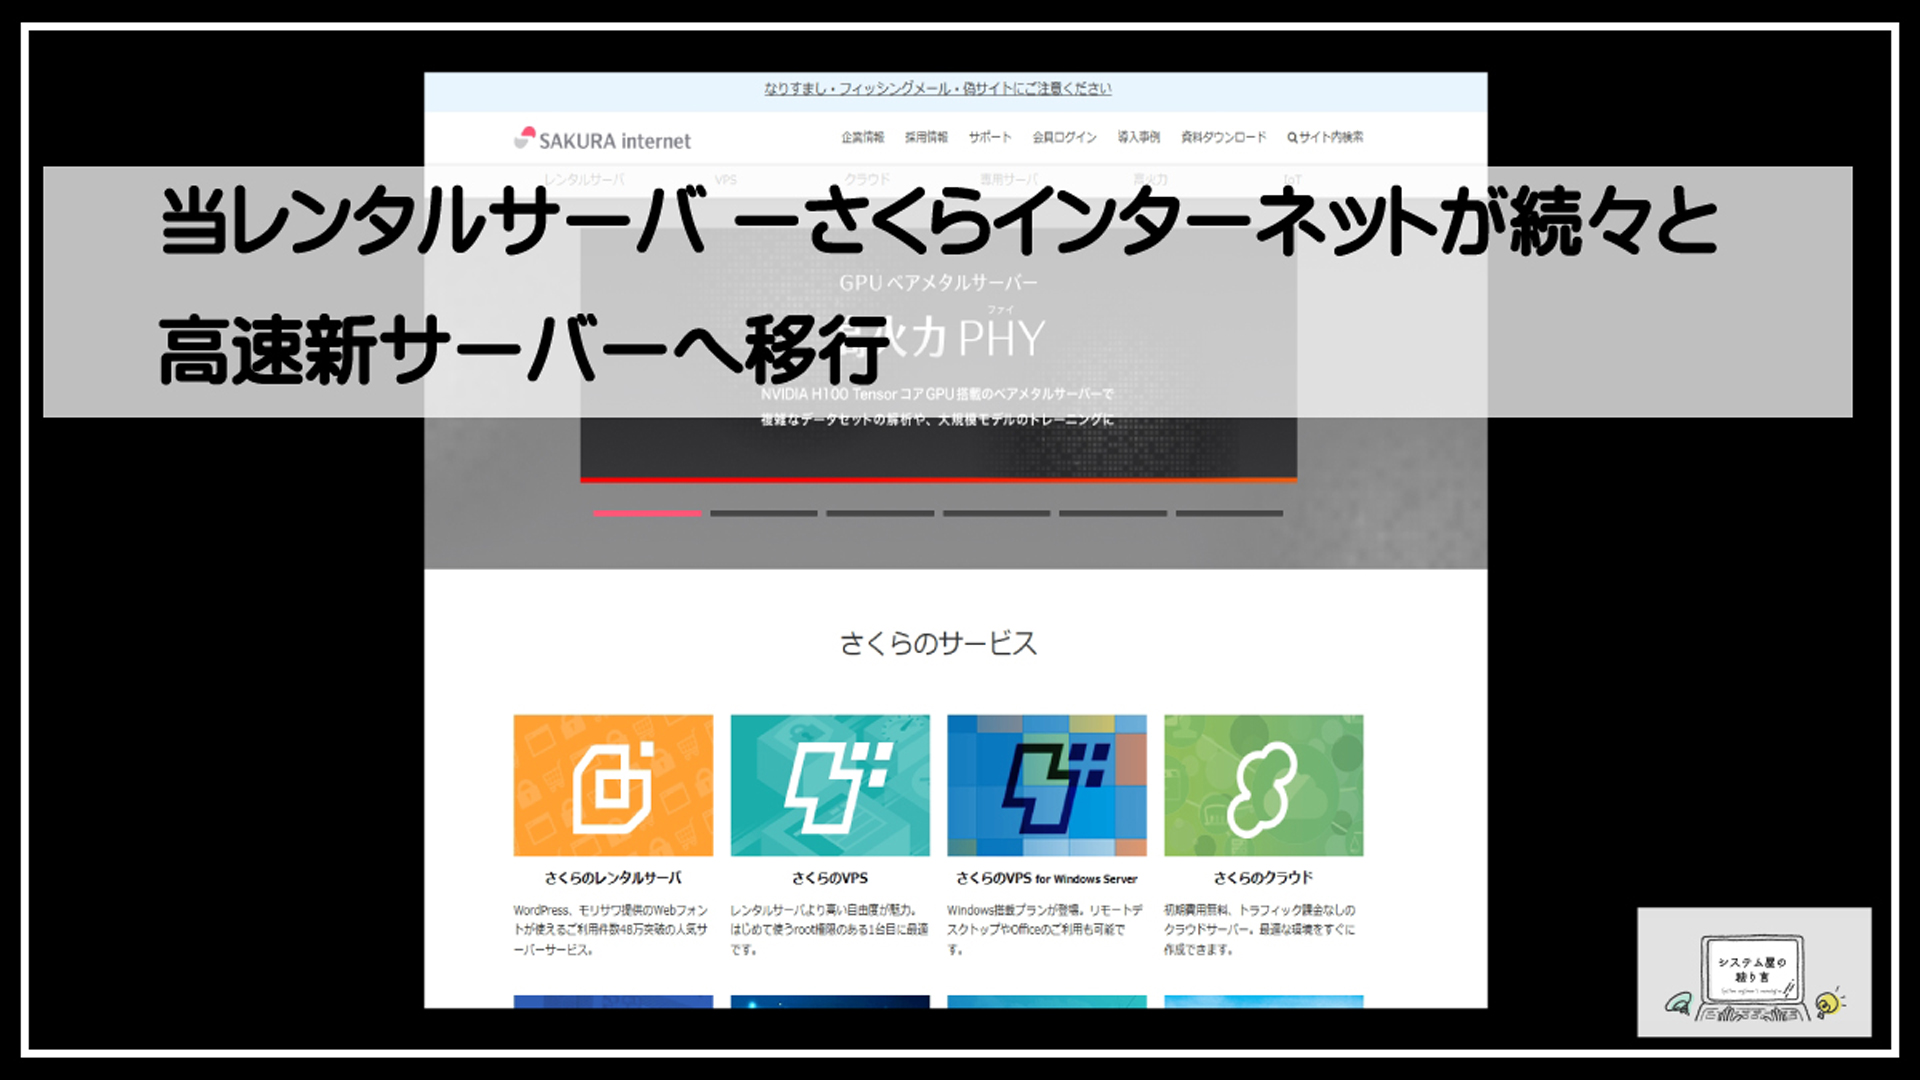Select the last carousel slide indicator
Image resolution: width=1920 pixels, height=1080 pixels.
click(1229, 513)
